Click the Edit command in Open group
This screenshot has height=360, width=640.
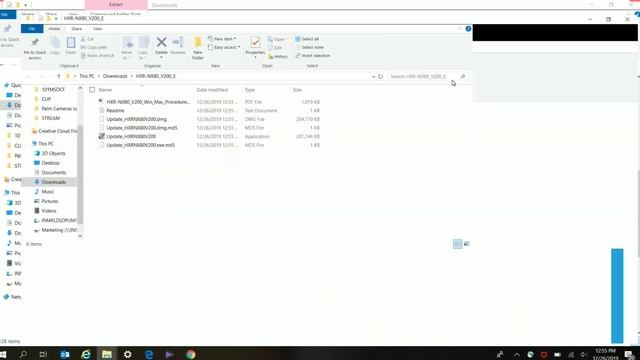pyautogui.click(x=276, y=48)
